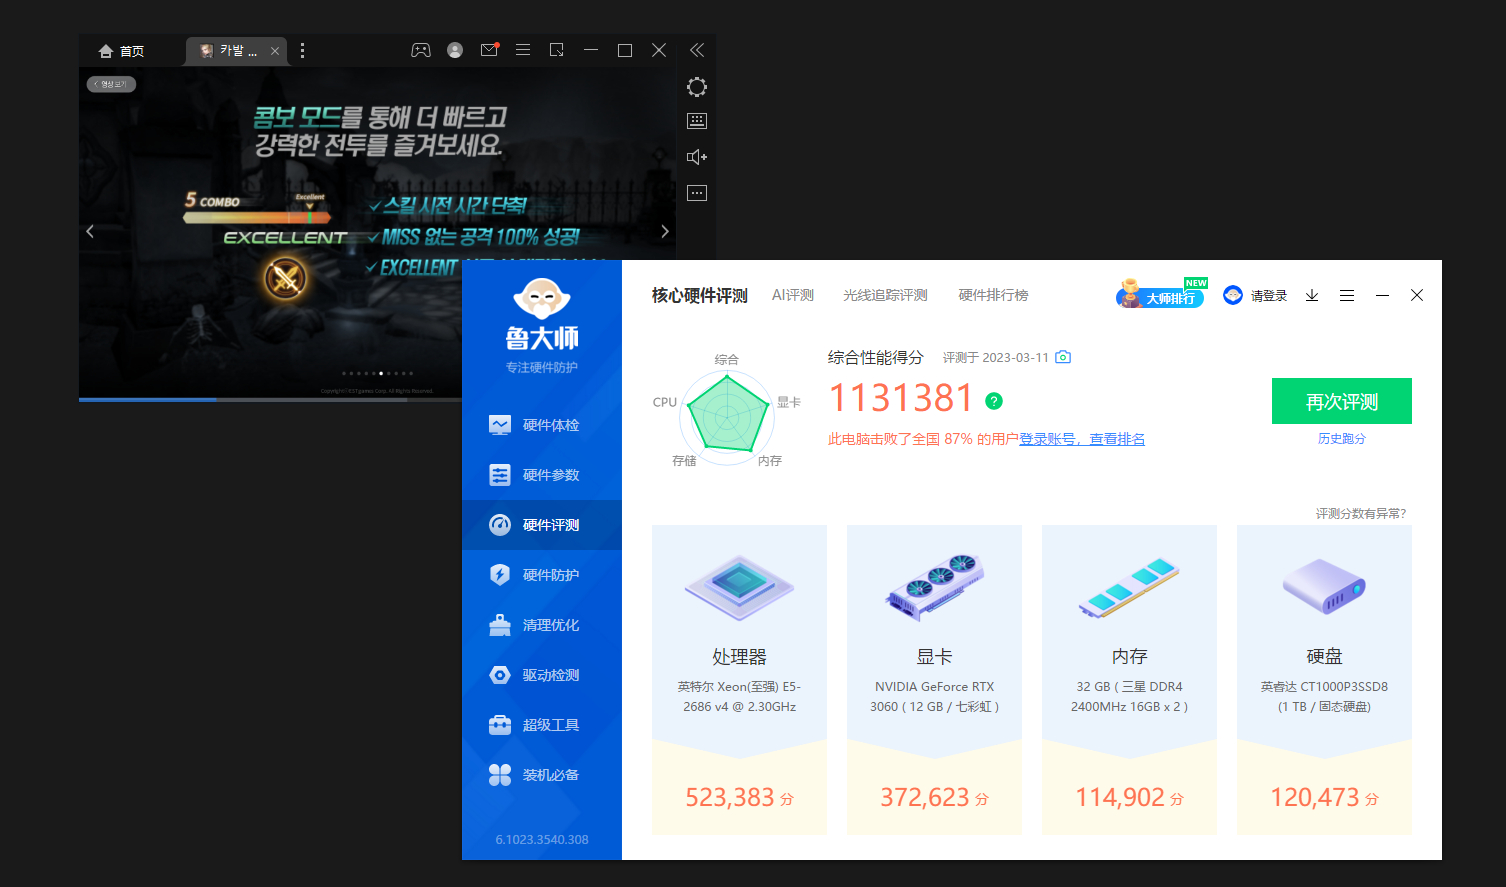Open 驱动检测 in Ludashi sidebar
The width and height of the screenshot is (1506, 887).
(542, 675)
